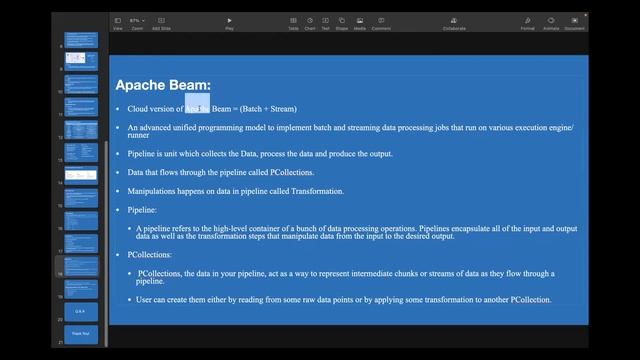640x360 pixels.
Task: Open the View menu button in toolbar
Action: 118,24
